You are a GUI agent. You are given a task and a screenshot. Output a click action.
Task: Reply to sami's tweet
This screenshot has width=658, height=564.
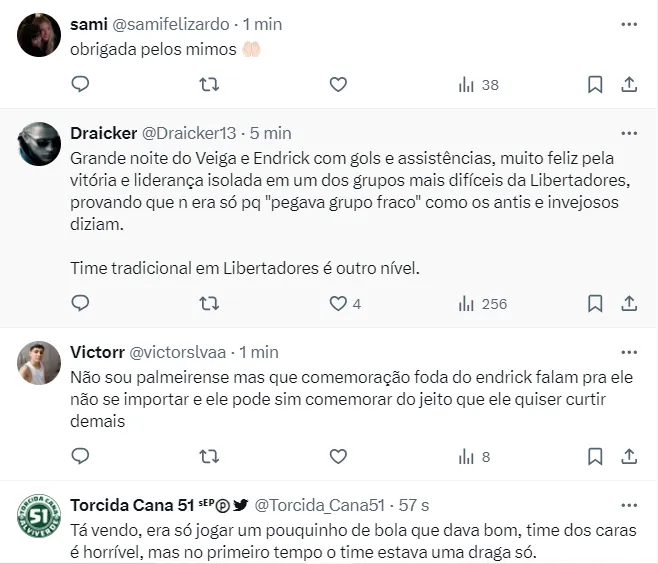(x=81, y=85)
